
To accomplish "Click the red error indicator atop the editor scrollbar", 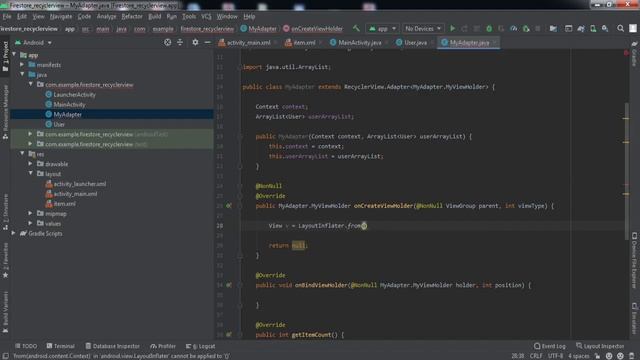I will 626,53.
